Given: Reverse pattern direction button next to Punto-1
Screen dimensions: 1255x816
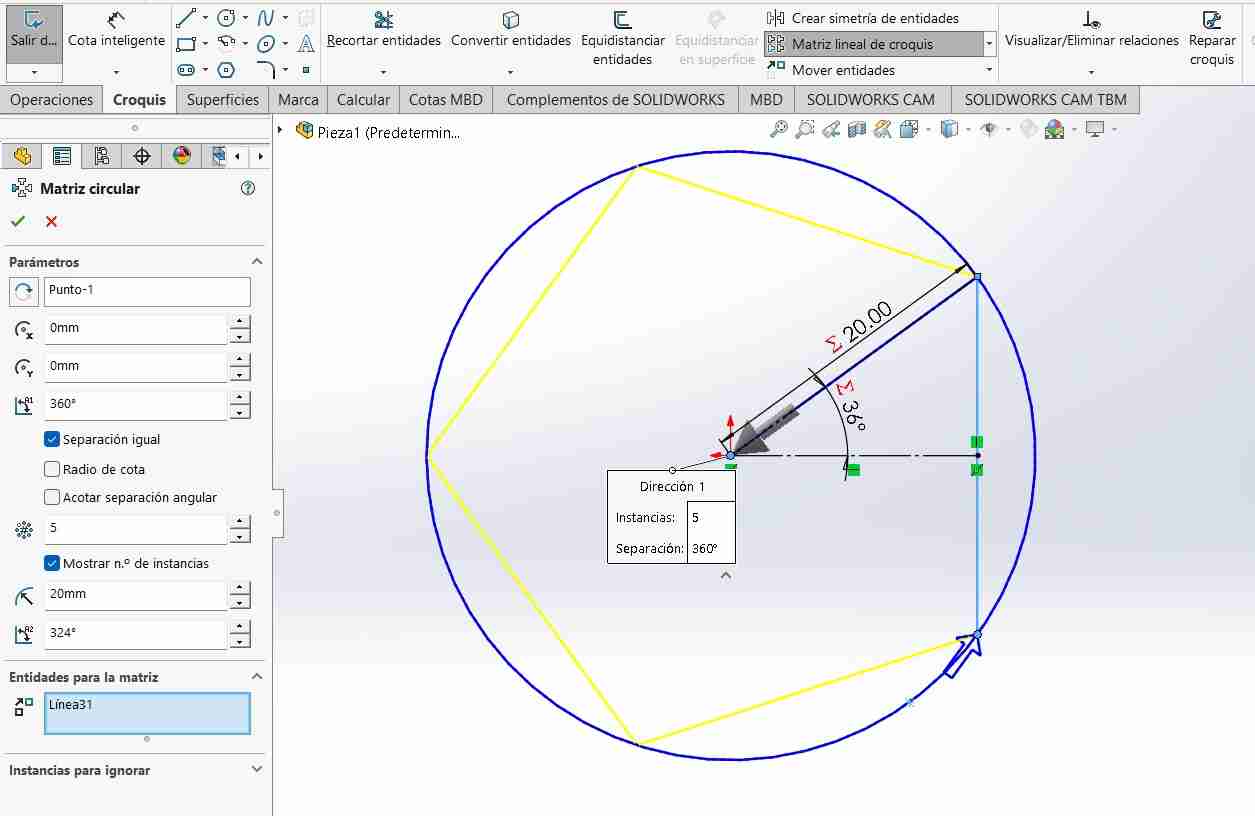Looking at the screenshot, I should click(24, 292).
